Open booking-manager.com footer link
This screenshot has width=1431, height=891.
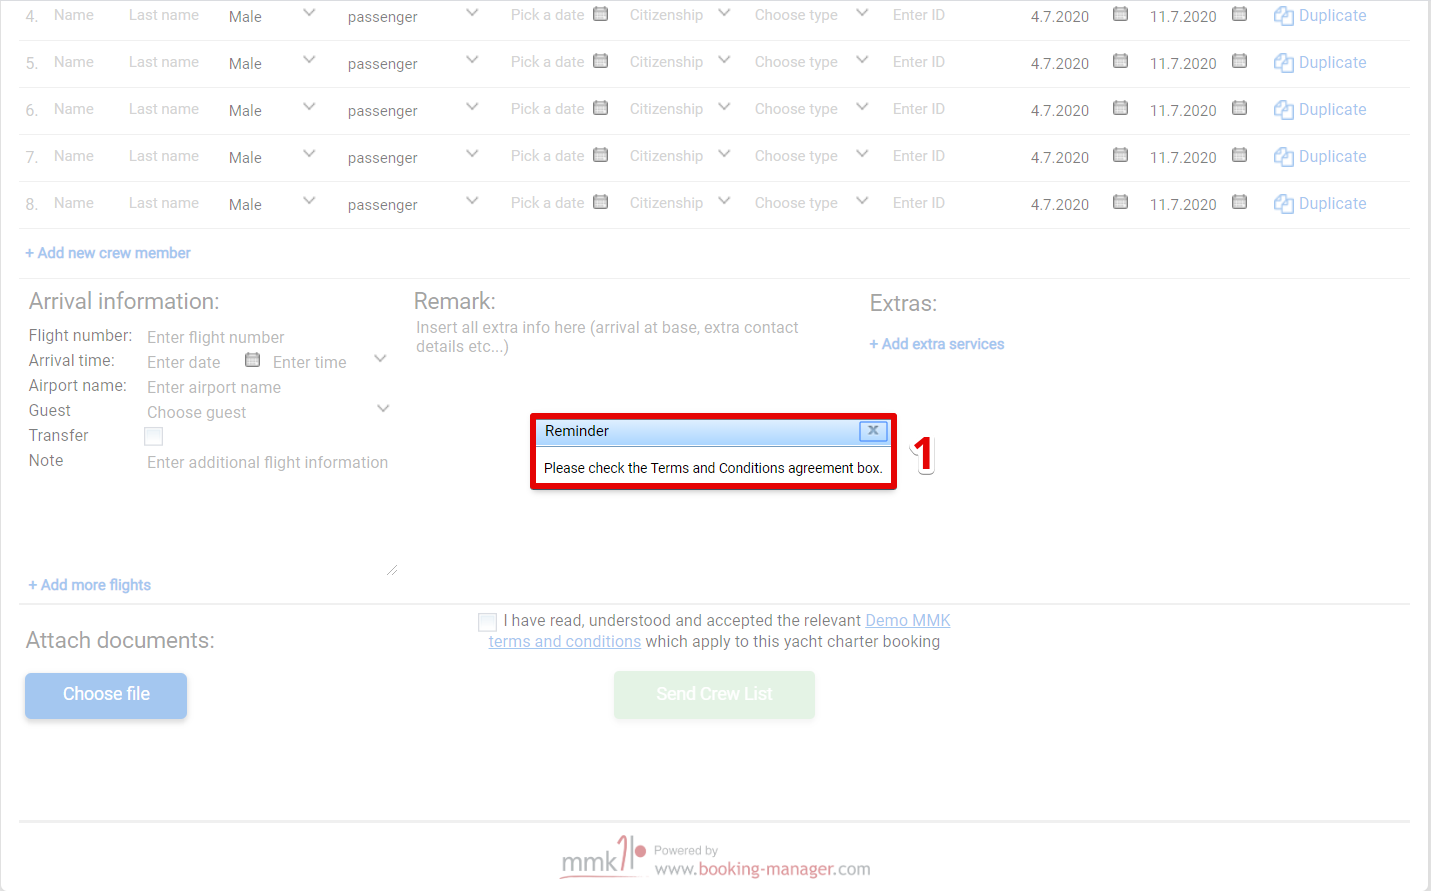coord(762,869)
